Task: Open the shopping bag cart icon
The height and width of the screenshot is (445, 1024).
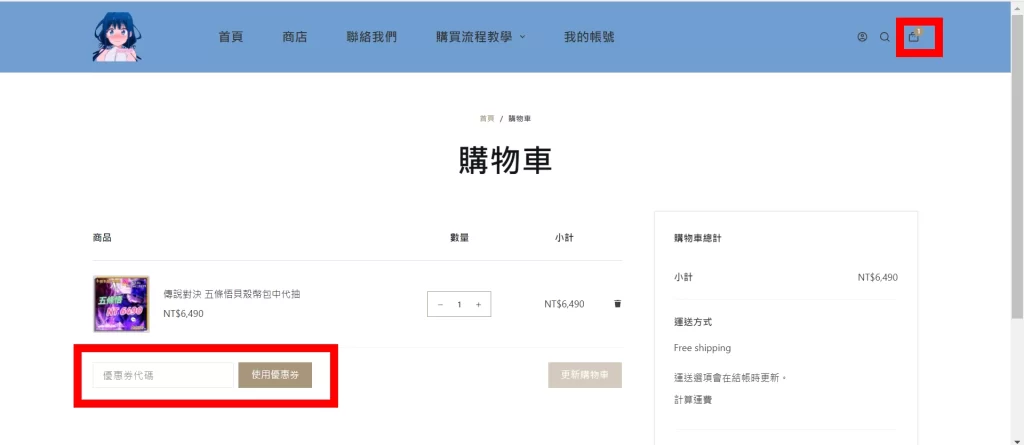Action: [x=914, y=37]
